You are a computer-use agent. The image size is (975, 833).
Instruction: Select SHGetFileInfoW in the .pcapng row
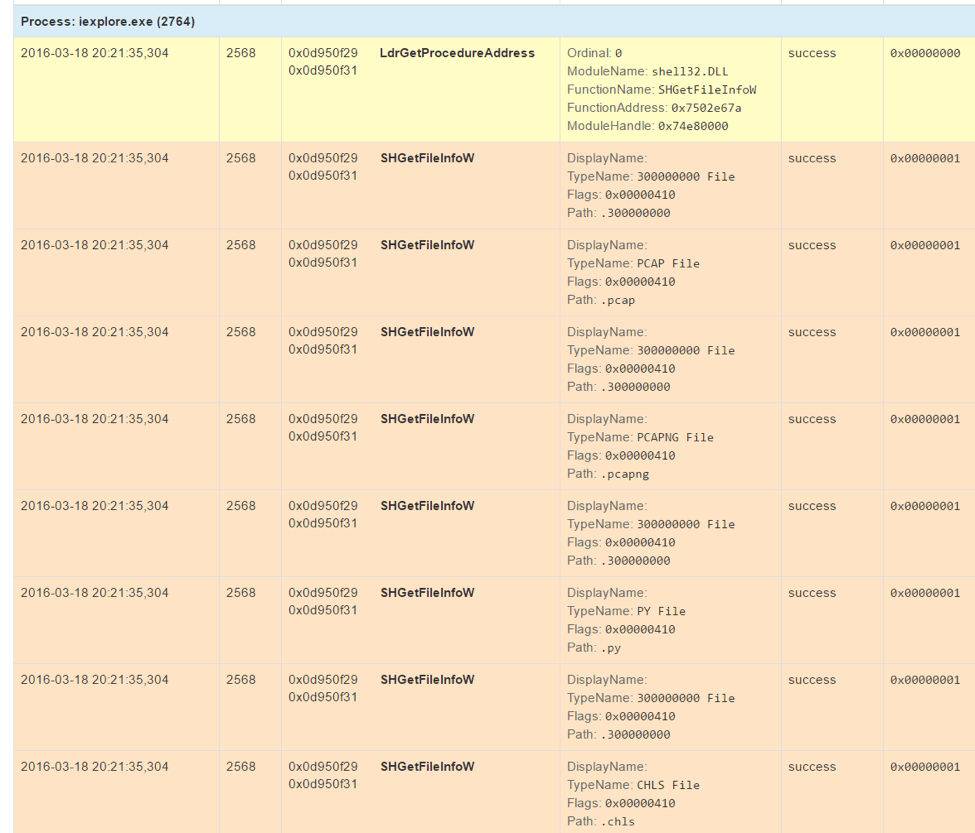point(427,419)
